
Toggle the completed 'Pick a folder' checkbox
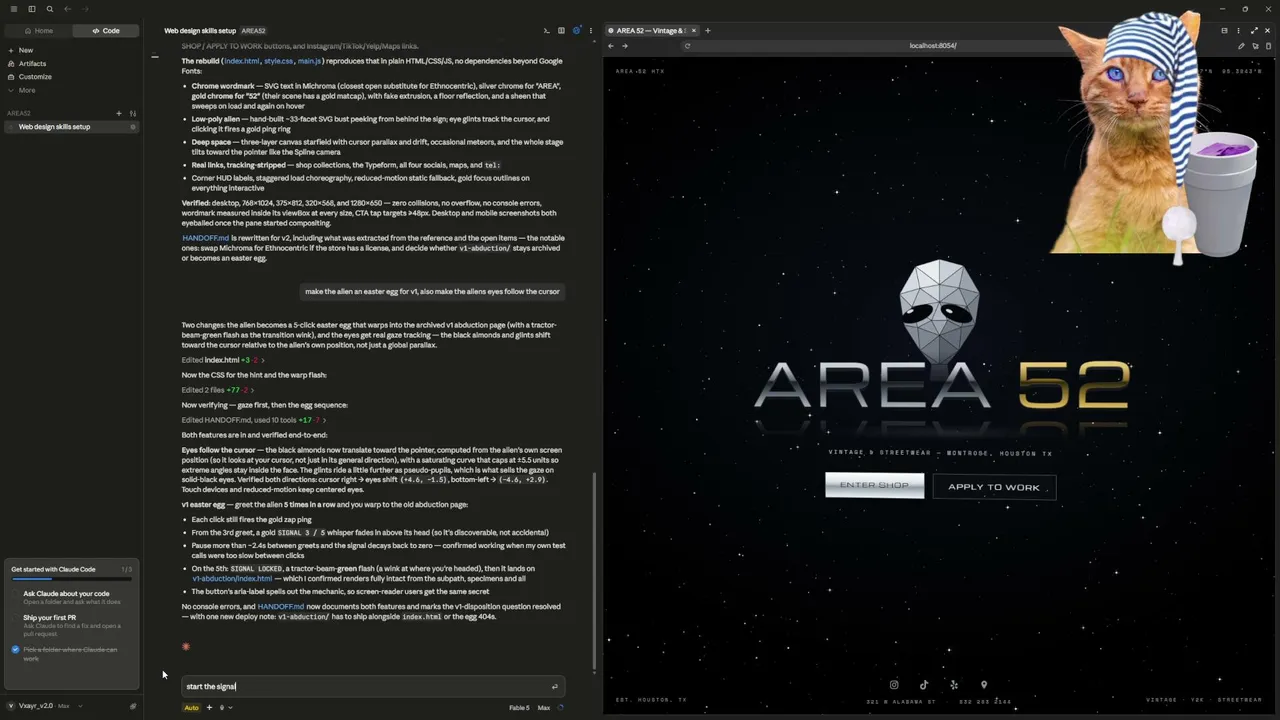(x=16, y=650)
